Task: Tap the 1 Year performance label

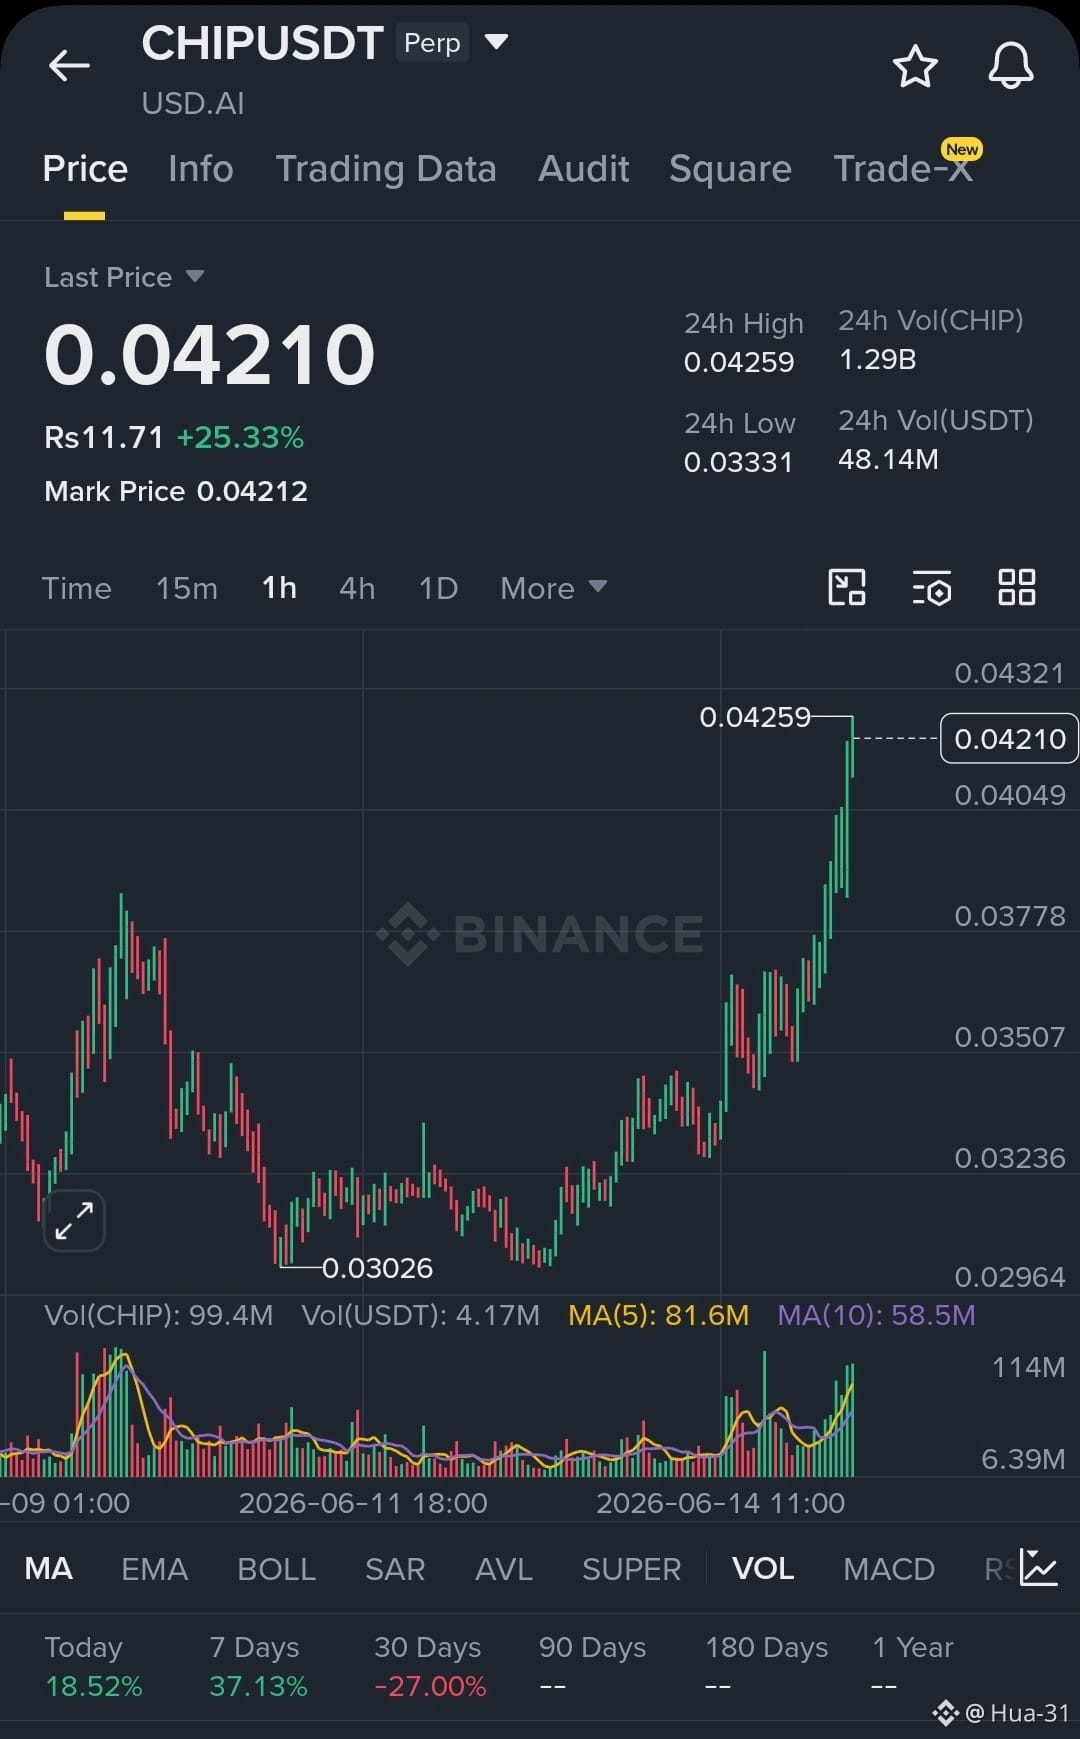Action: tap(912, 1647)
